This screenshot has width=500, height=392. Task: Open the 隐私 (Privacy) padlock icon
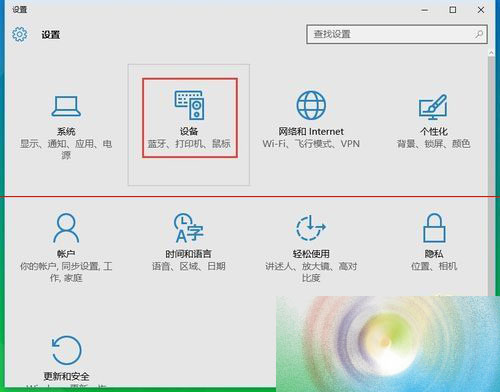click(434, 228)
